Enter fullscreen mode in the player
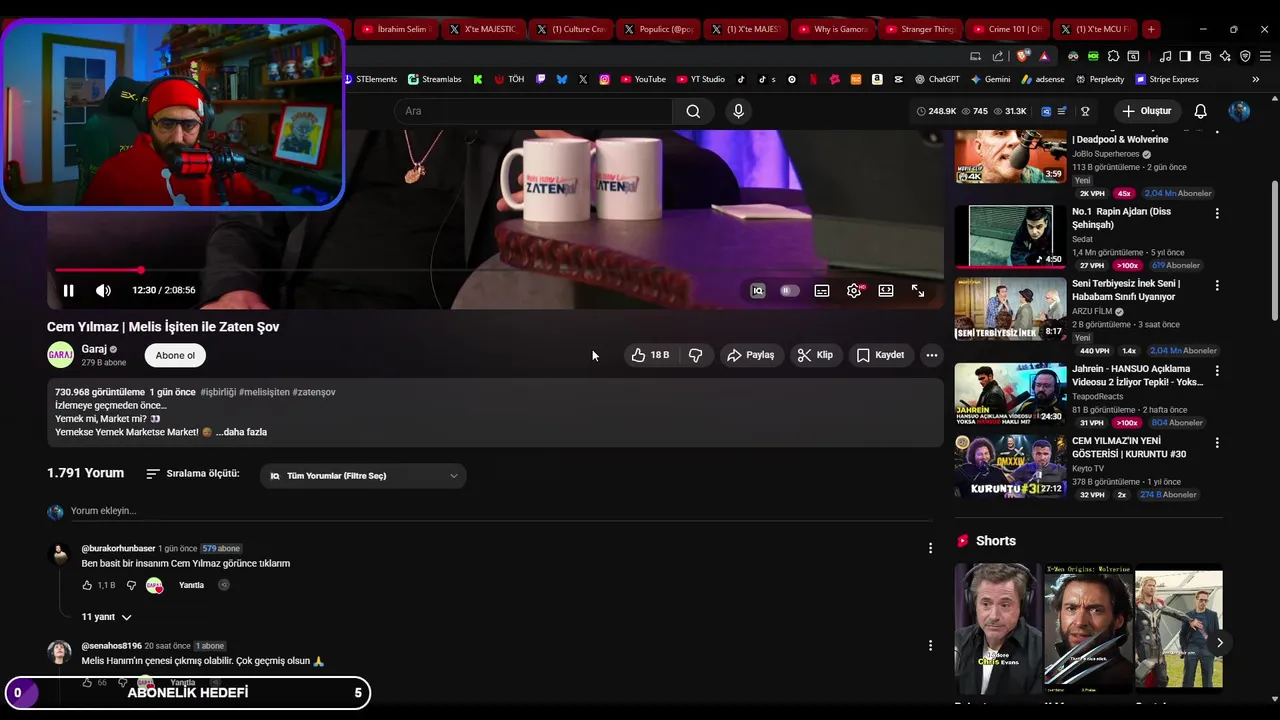This screenshot has width=1280, height=720. [918, 291]
